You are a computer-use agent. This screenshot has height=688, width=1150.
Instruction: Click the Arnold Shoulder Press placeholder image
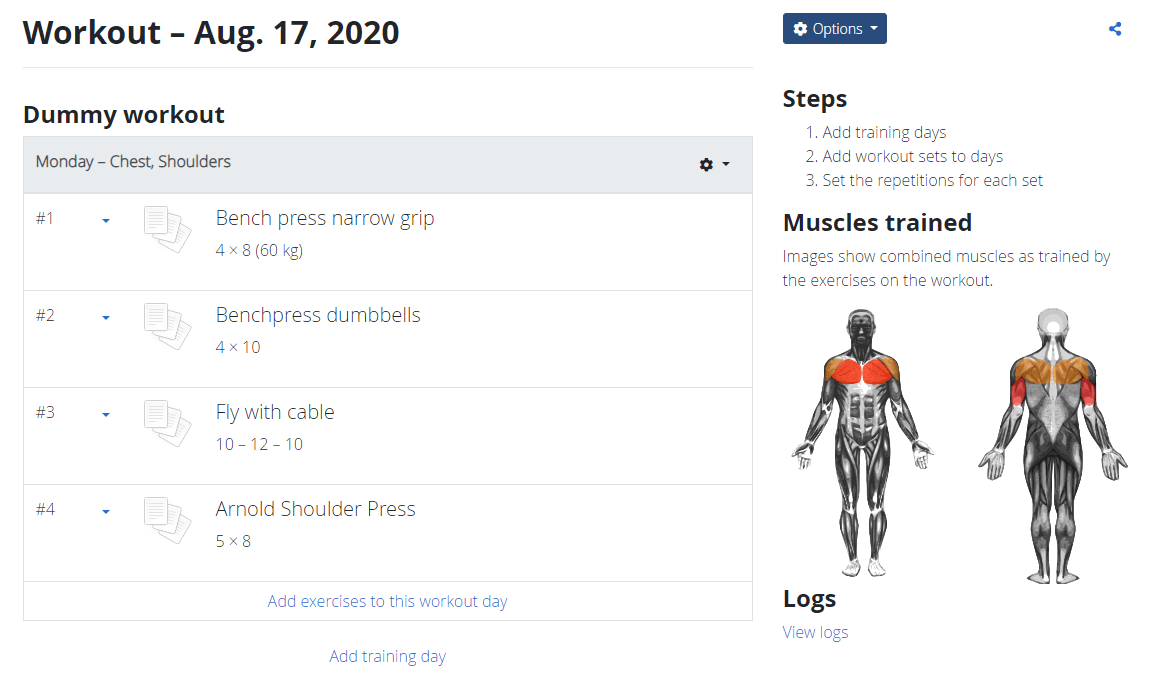pyautogui.click(x=167, y=520)
